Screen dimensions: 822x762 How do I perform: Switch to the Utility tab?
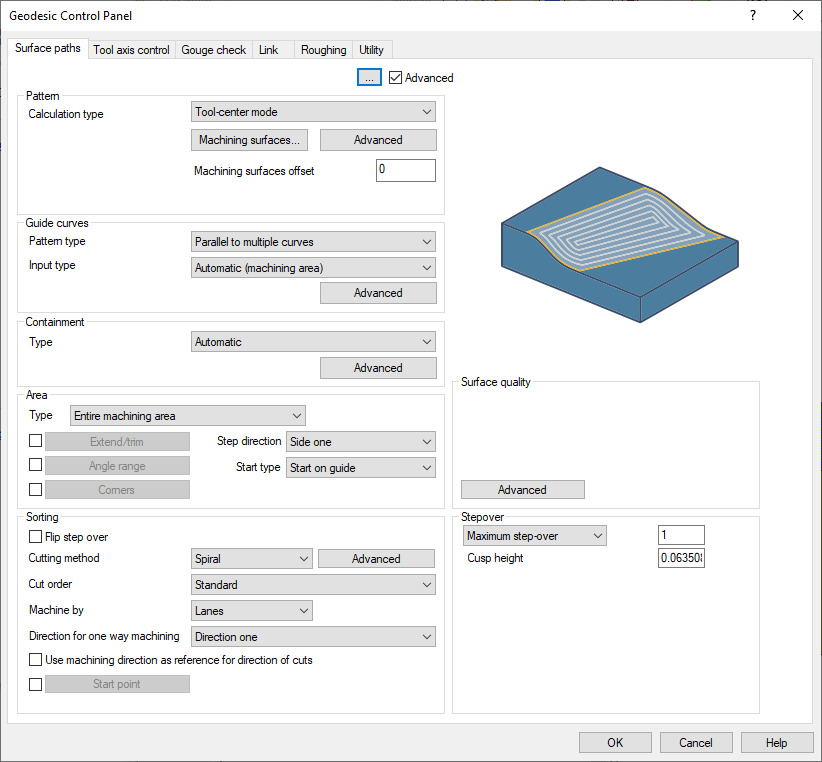(x=371, y=50)
